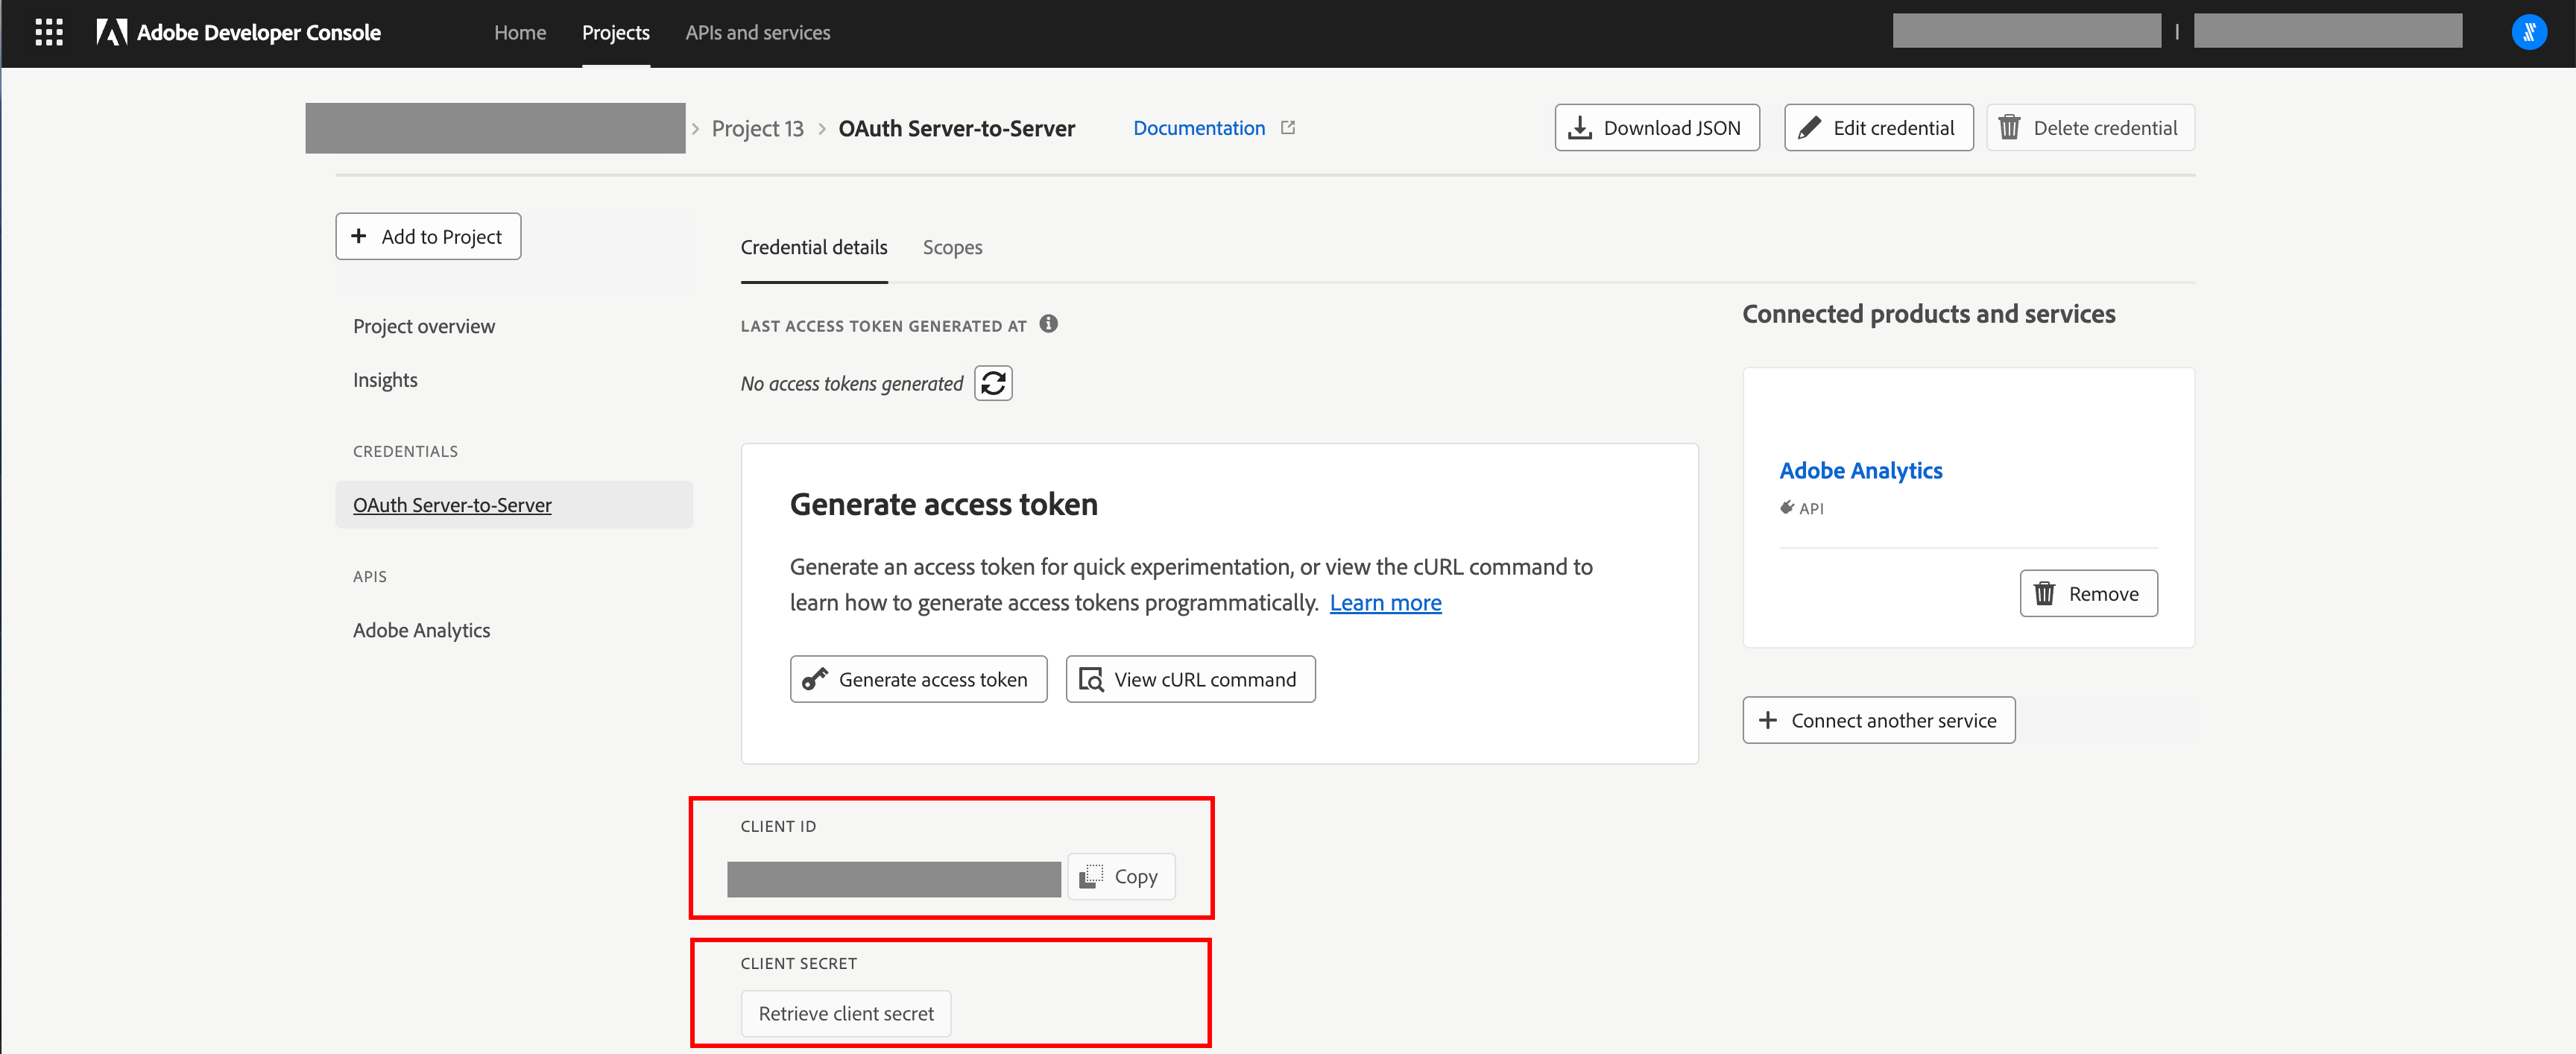Viewport: 2576px width, 1054px height.
Task: Open Adobe Analytics connected service link
Action: click(x=1861, y=470)
